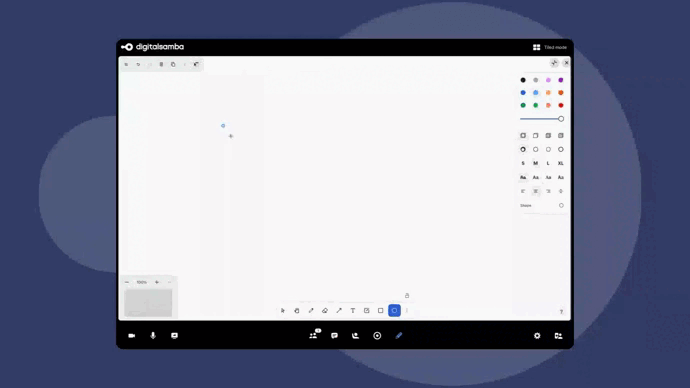Click the minimap thumbnail preview
This screenshot has width=690, height=388.
pos(148,303)
